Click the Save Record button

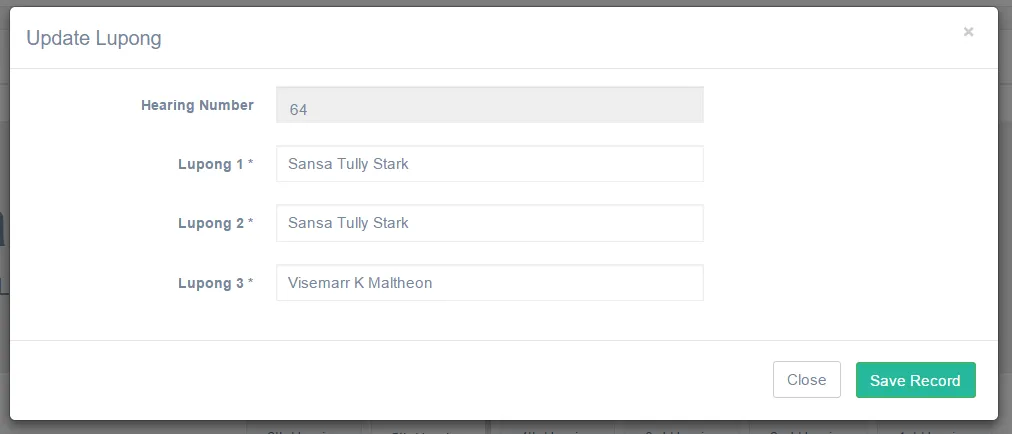(x=915, y=380)
